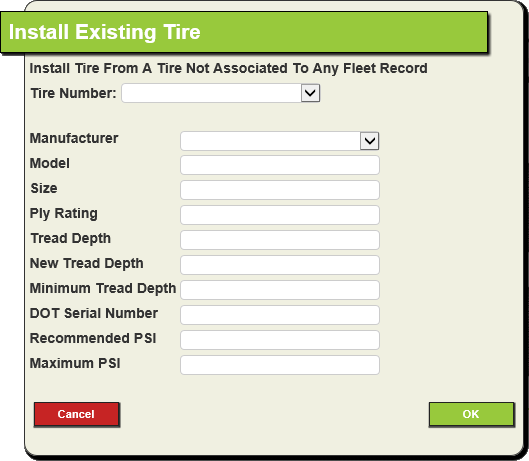Focus the Tread Depth text box
Screen dimensions: 529x461
coord(280,240)
